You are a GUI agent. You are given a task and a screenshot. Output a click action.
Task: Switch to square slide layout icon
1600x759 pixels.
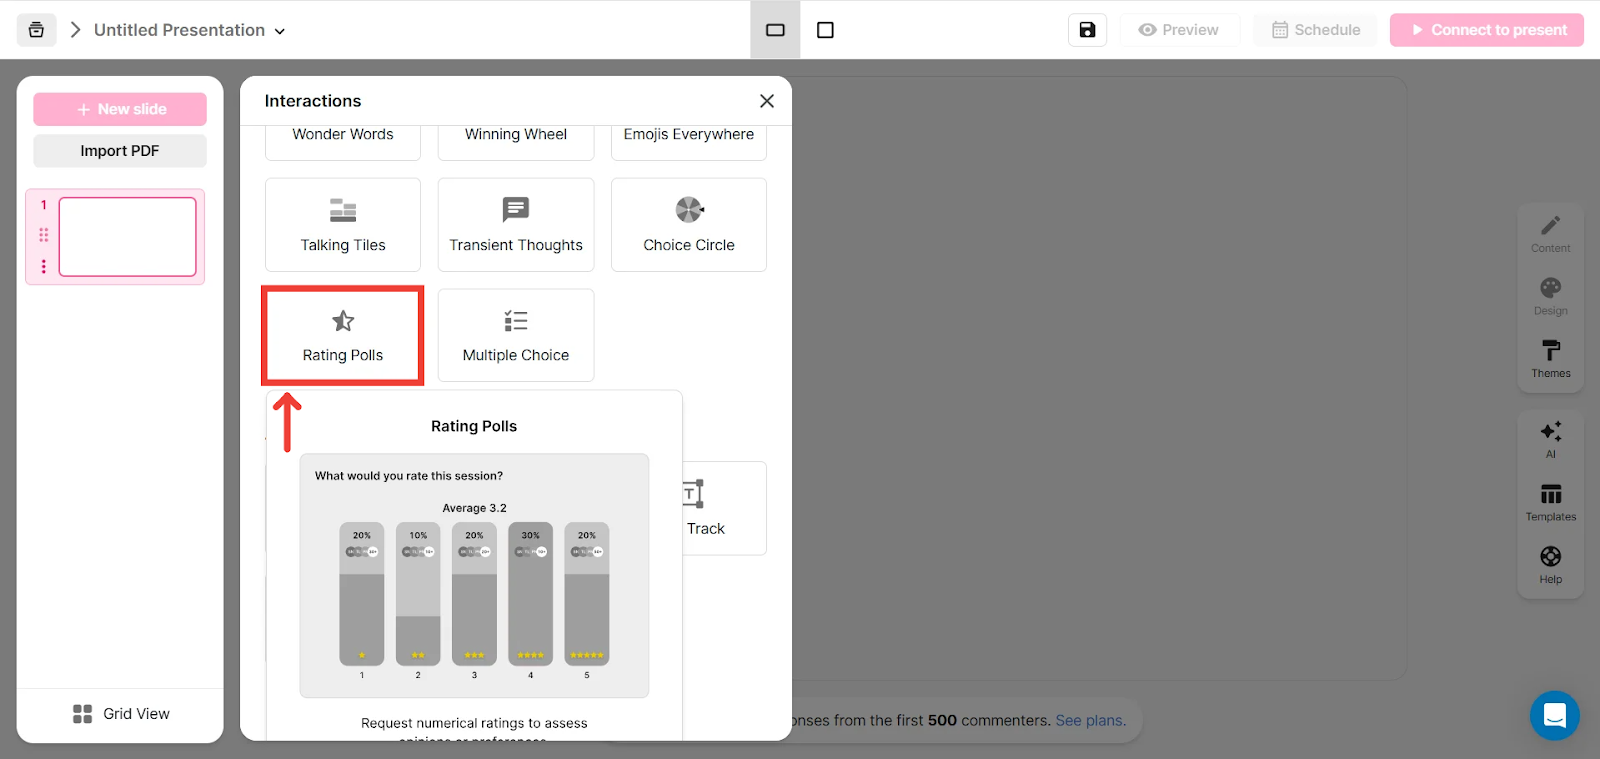[825, 30]
